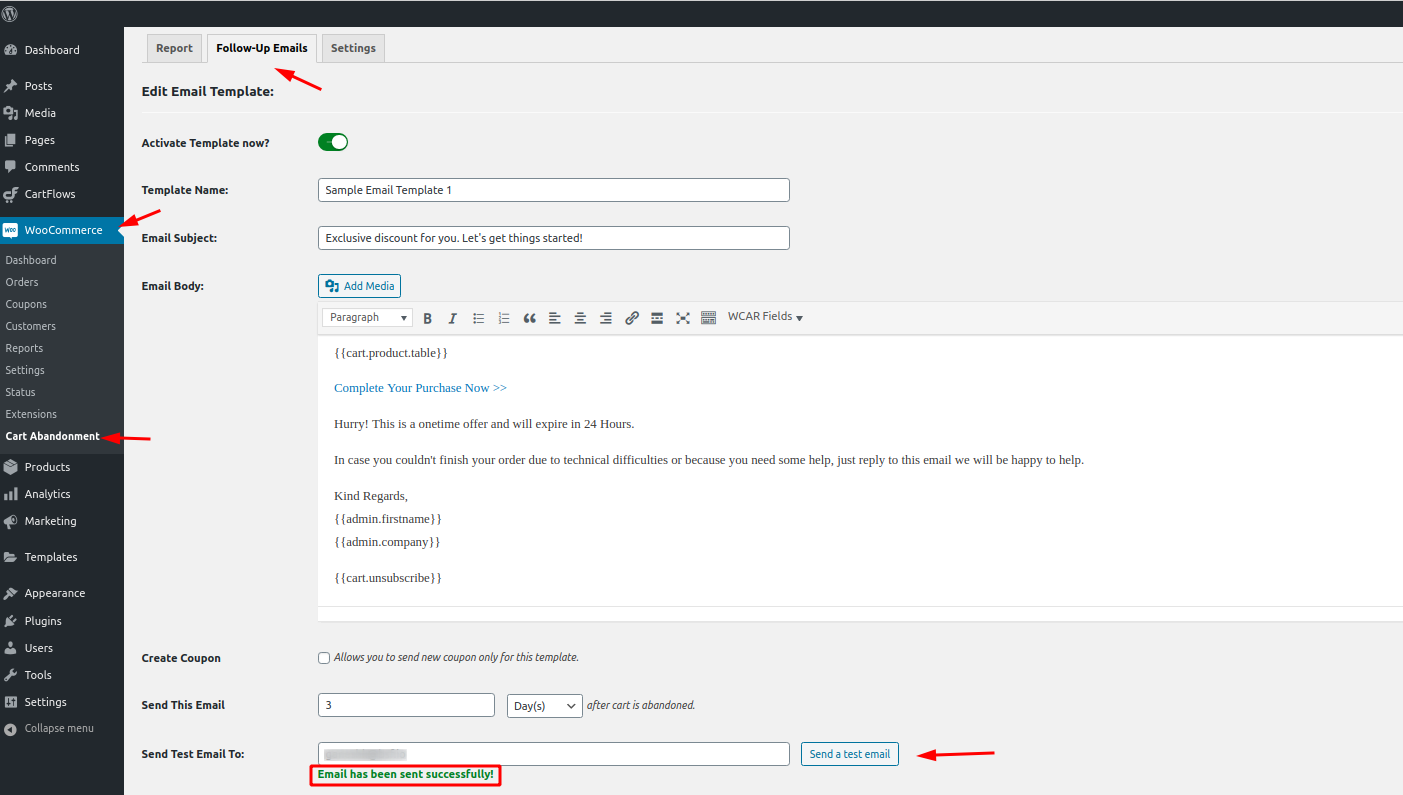Open the Day(s) time unit dropdown
The height and width of the screenshot is (795, 1403).
point(544,705)
